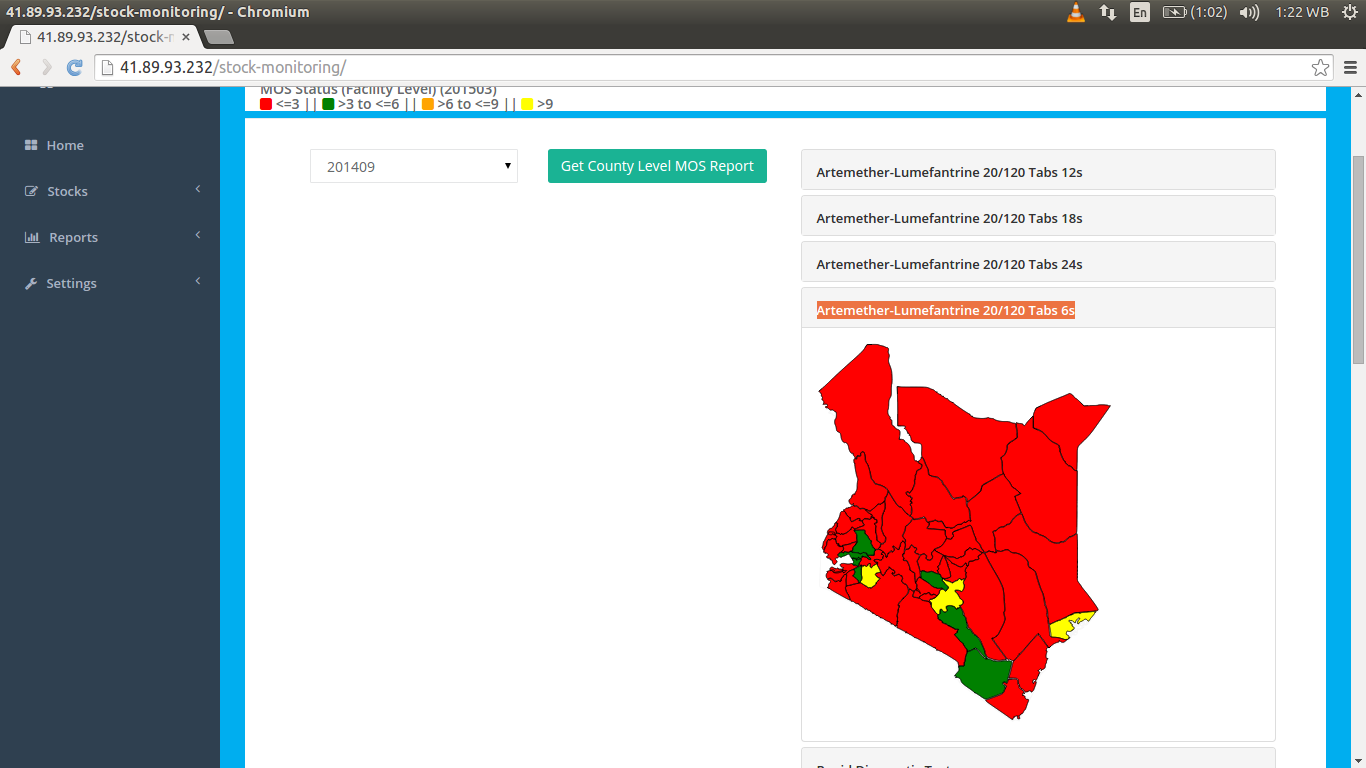Click the Reports bar chart icon
This screenshot has width=1366, height=768.
(31, 237)
